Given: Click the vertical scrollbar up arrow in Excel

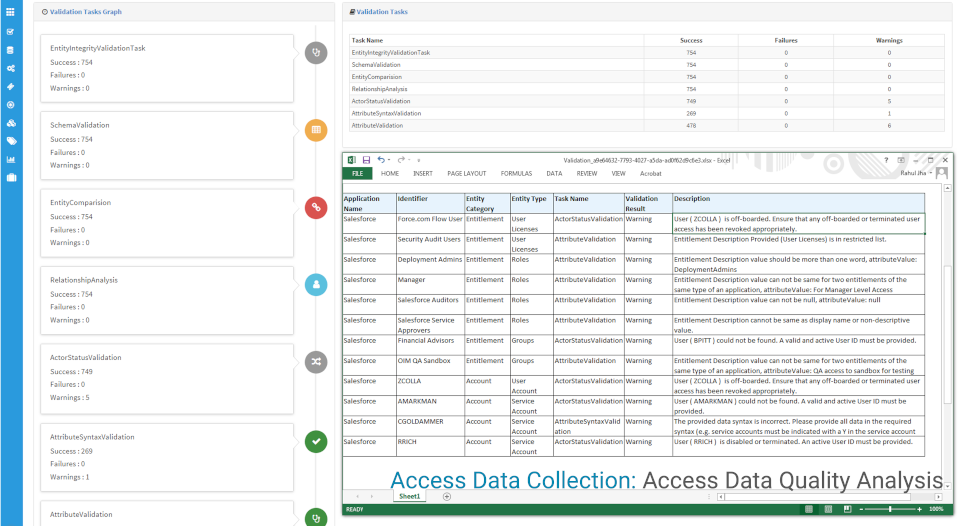Looking at the screenshot, I should (x=948, y=188).
